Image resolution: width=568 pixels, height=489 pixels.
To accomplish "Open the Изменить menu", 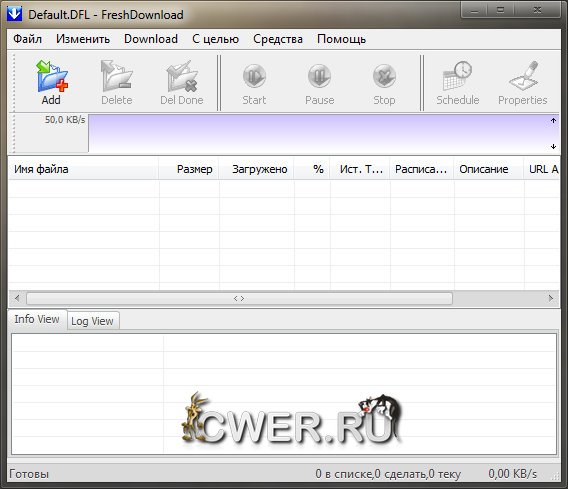I will (x=83, y=39).
